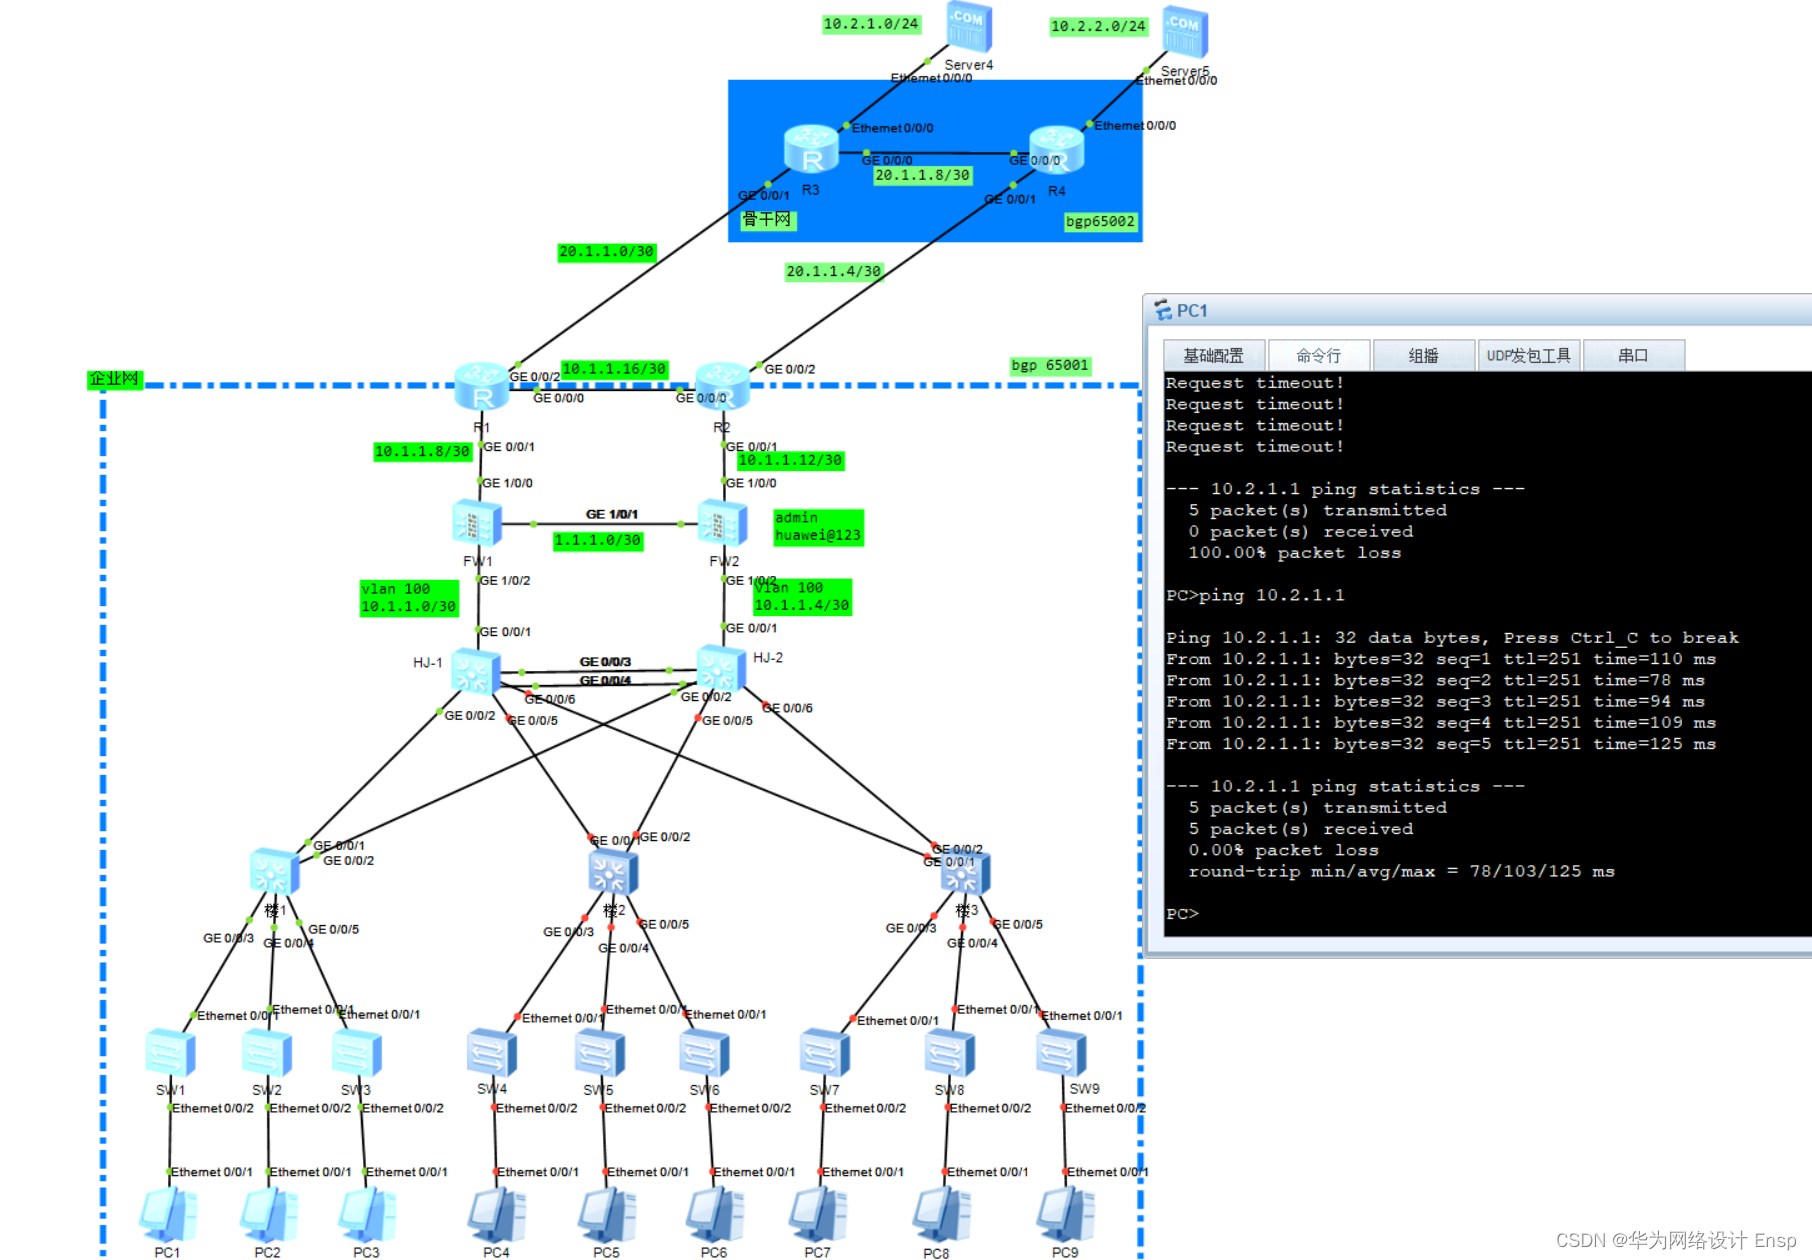Click the PC2 computer icon
This screenshot has width=1812, height=1260.
coord(268,1215)
